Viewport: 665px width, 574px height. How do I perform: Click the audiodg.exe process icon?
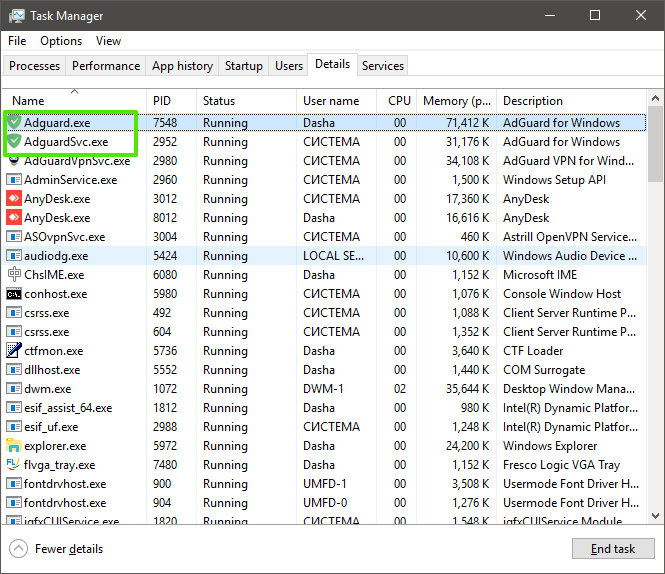14,256
